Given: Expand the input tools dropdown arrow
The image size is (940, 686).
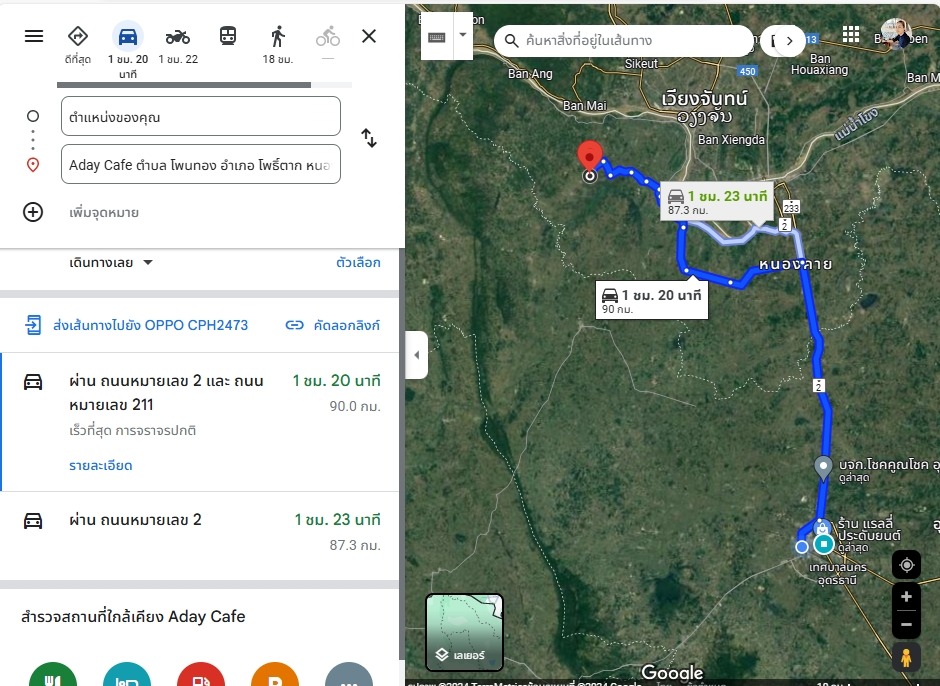Looking at the screenshot, I should (463, 35).
